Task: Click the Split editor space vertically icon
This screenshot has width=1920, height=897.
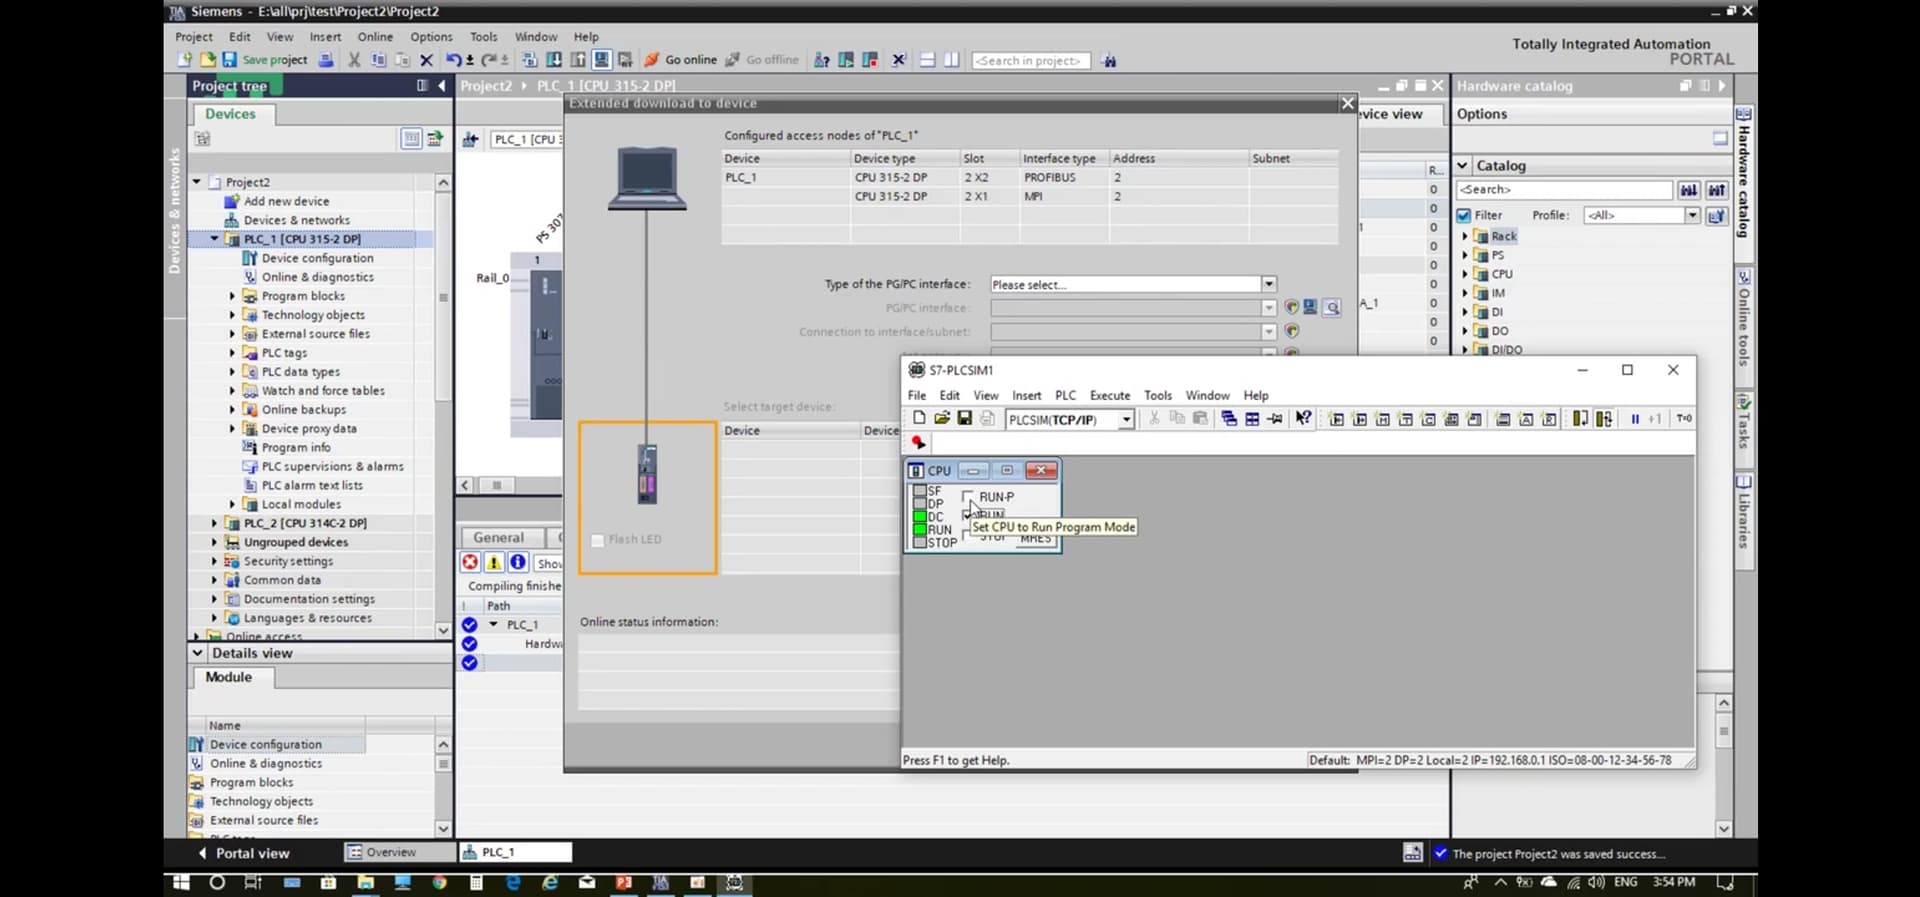Action: [x=951, y=60]
